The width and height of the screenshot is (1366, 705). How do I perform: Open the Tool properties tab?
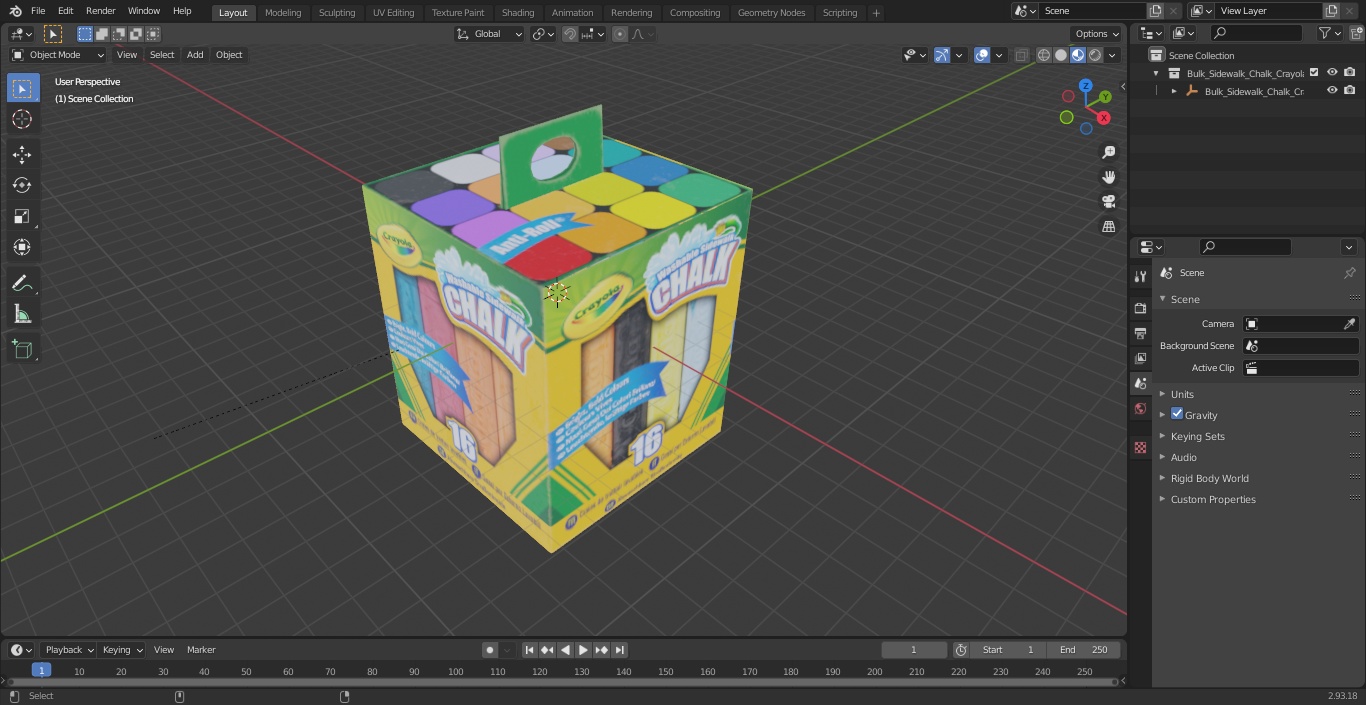1140,276
